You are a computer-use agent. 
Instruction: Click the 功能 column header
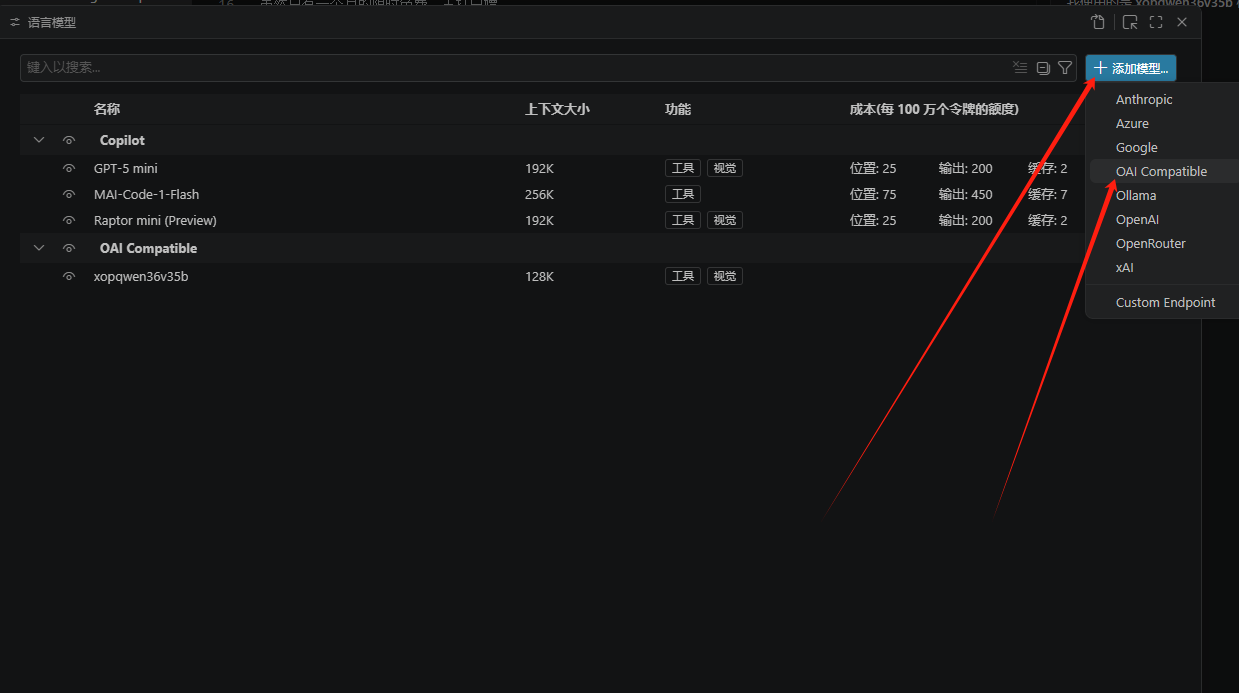(x=678, y=109)
